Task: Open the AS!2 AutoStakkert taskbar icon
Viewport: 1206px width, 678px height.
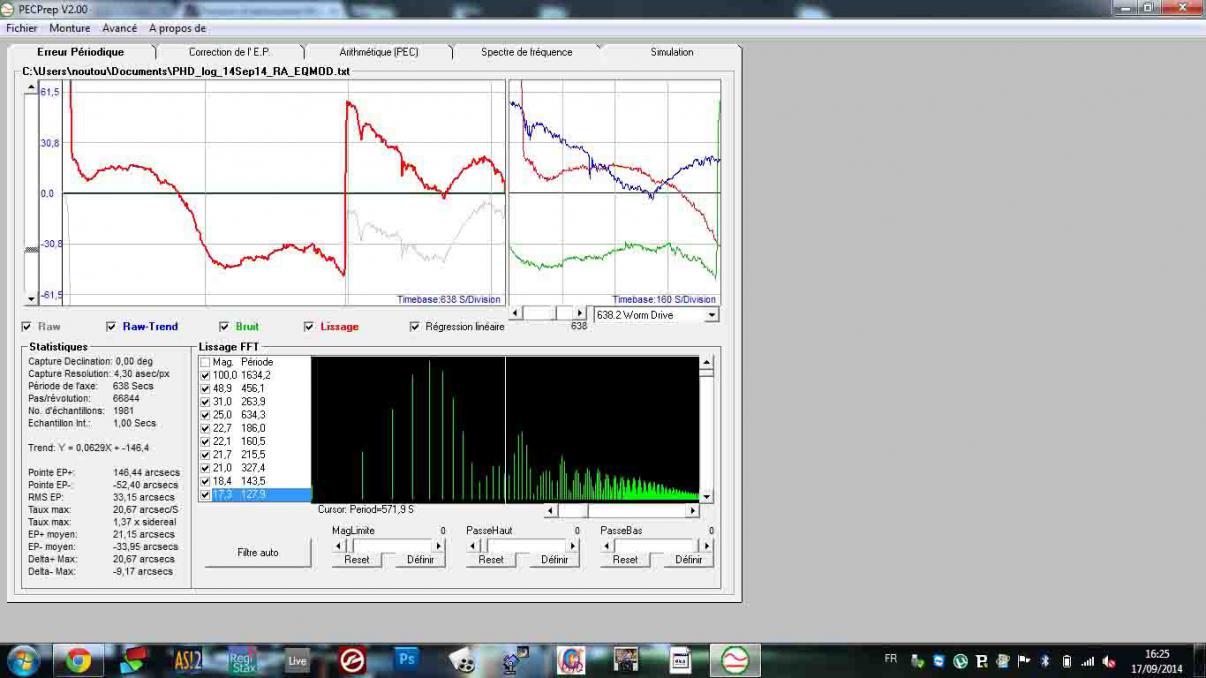Action: click(x=188, y=660)
